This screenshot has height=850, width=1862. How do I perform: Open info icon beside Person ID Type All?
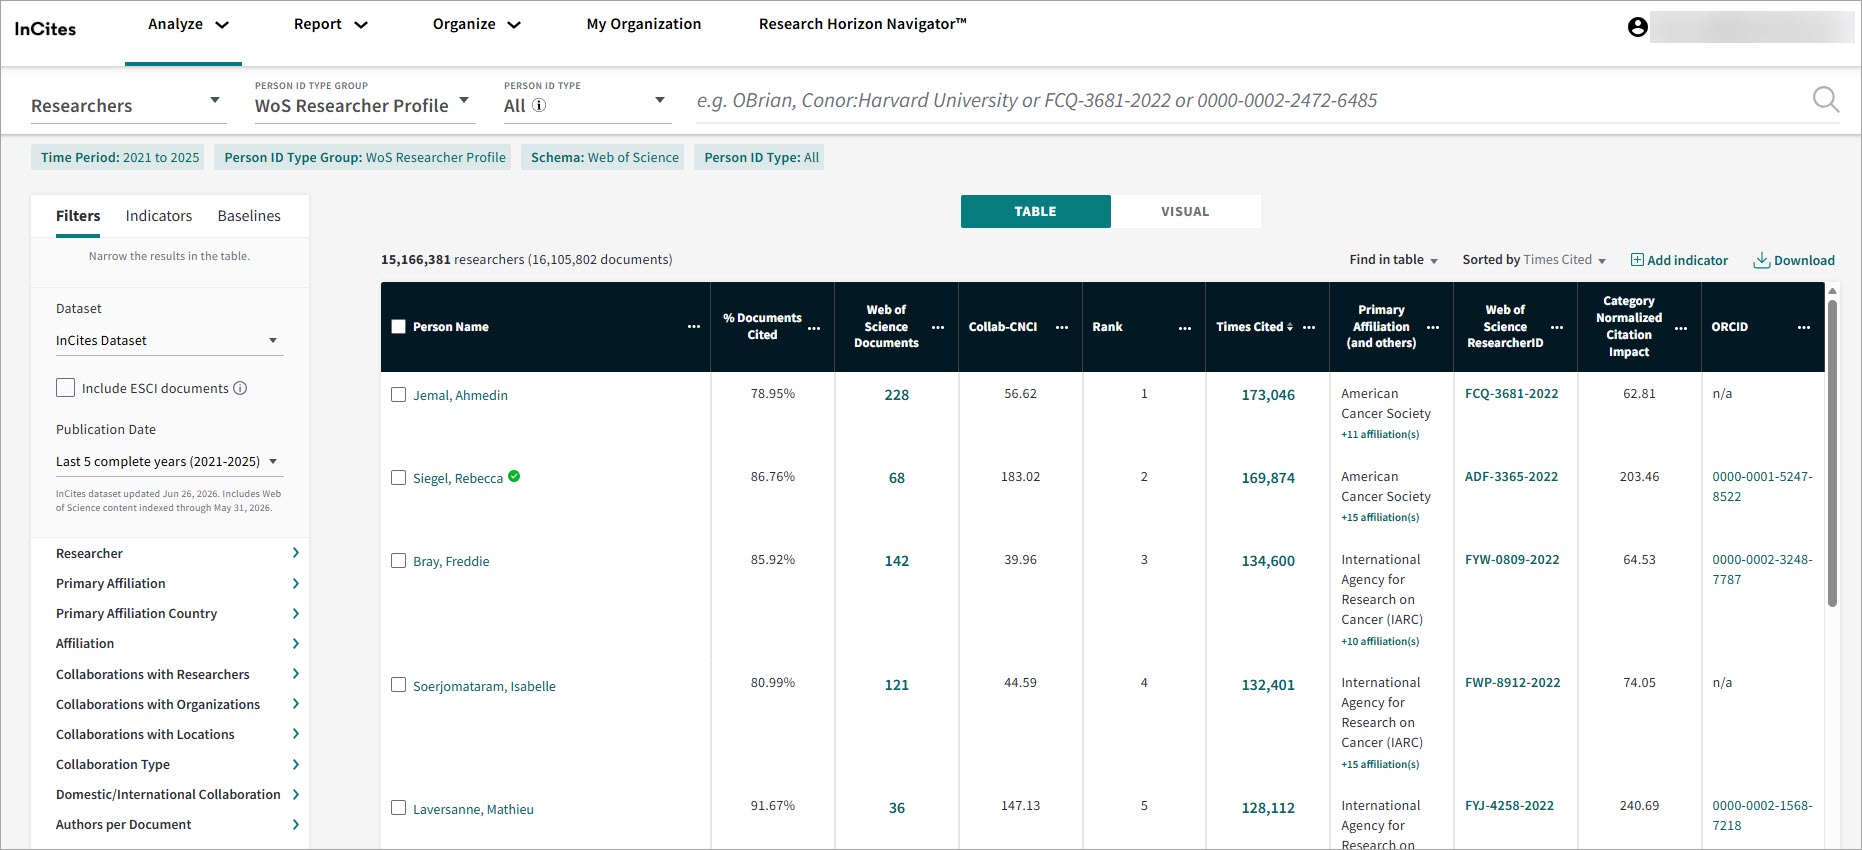tap(539, 105)
